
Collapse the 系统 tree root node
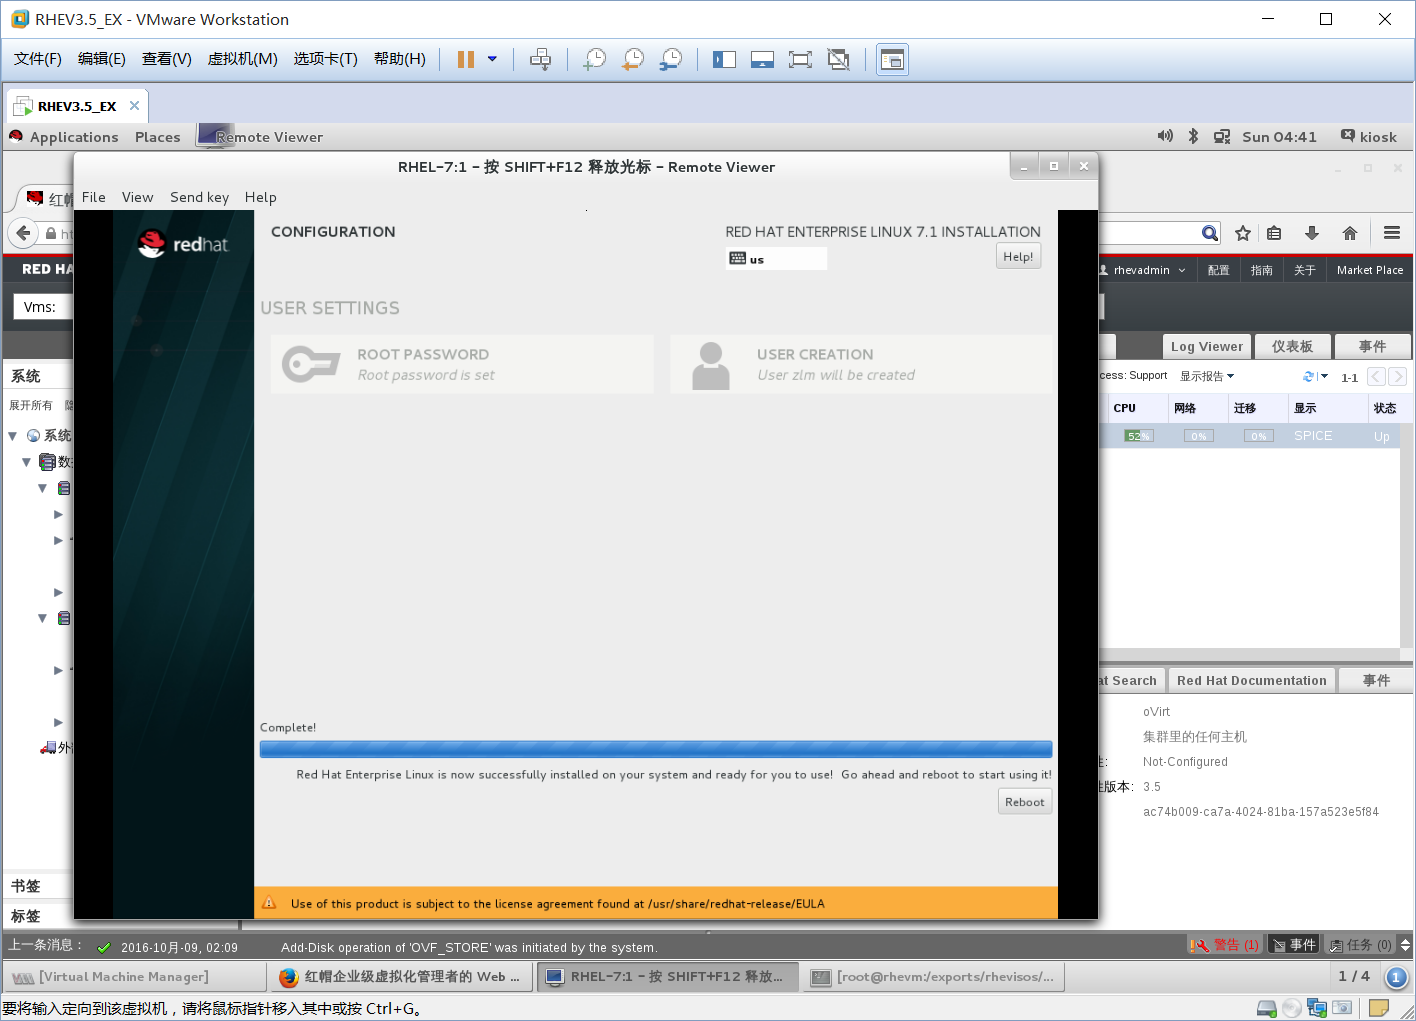pyautogui.click(x=13, y=436)
